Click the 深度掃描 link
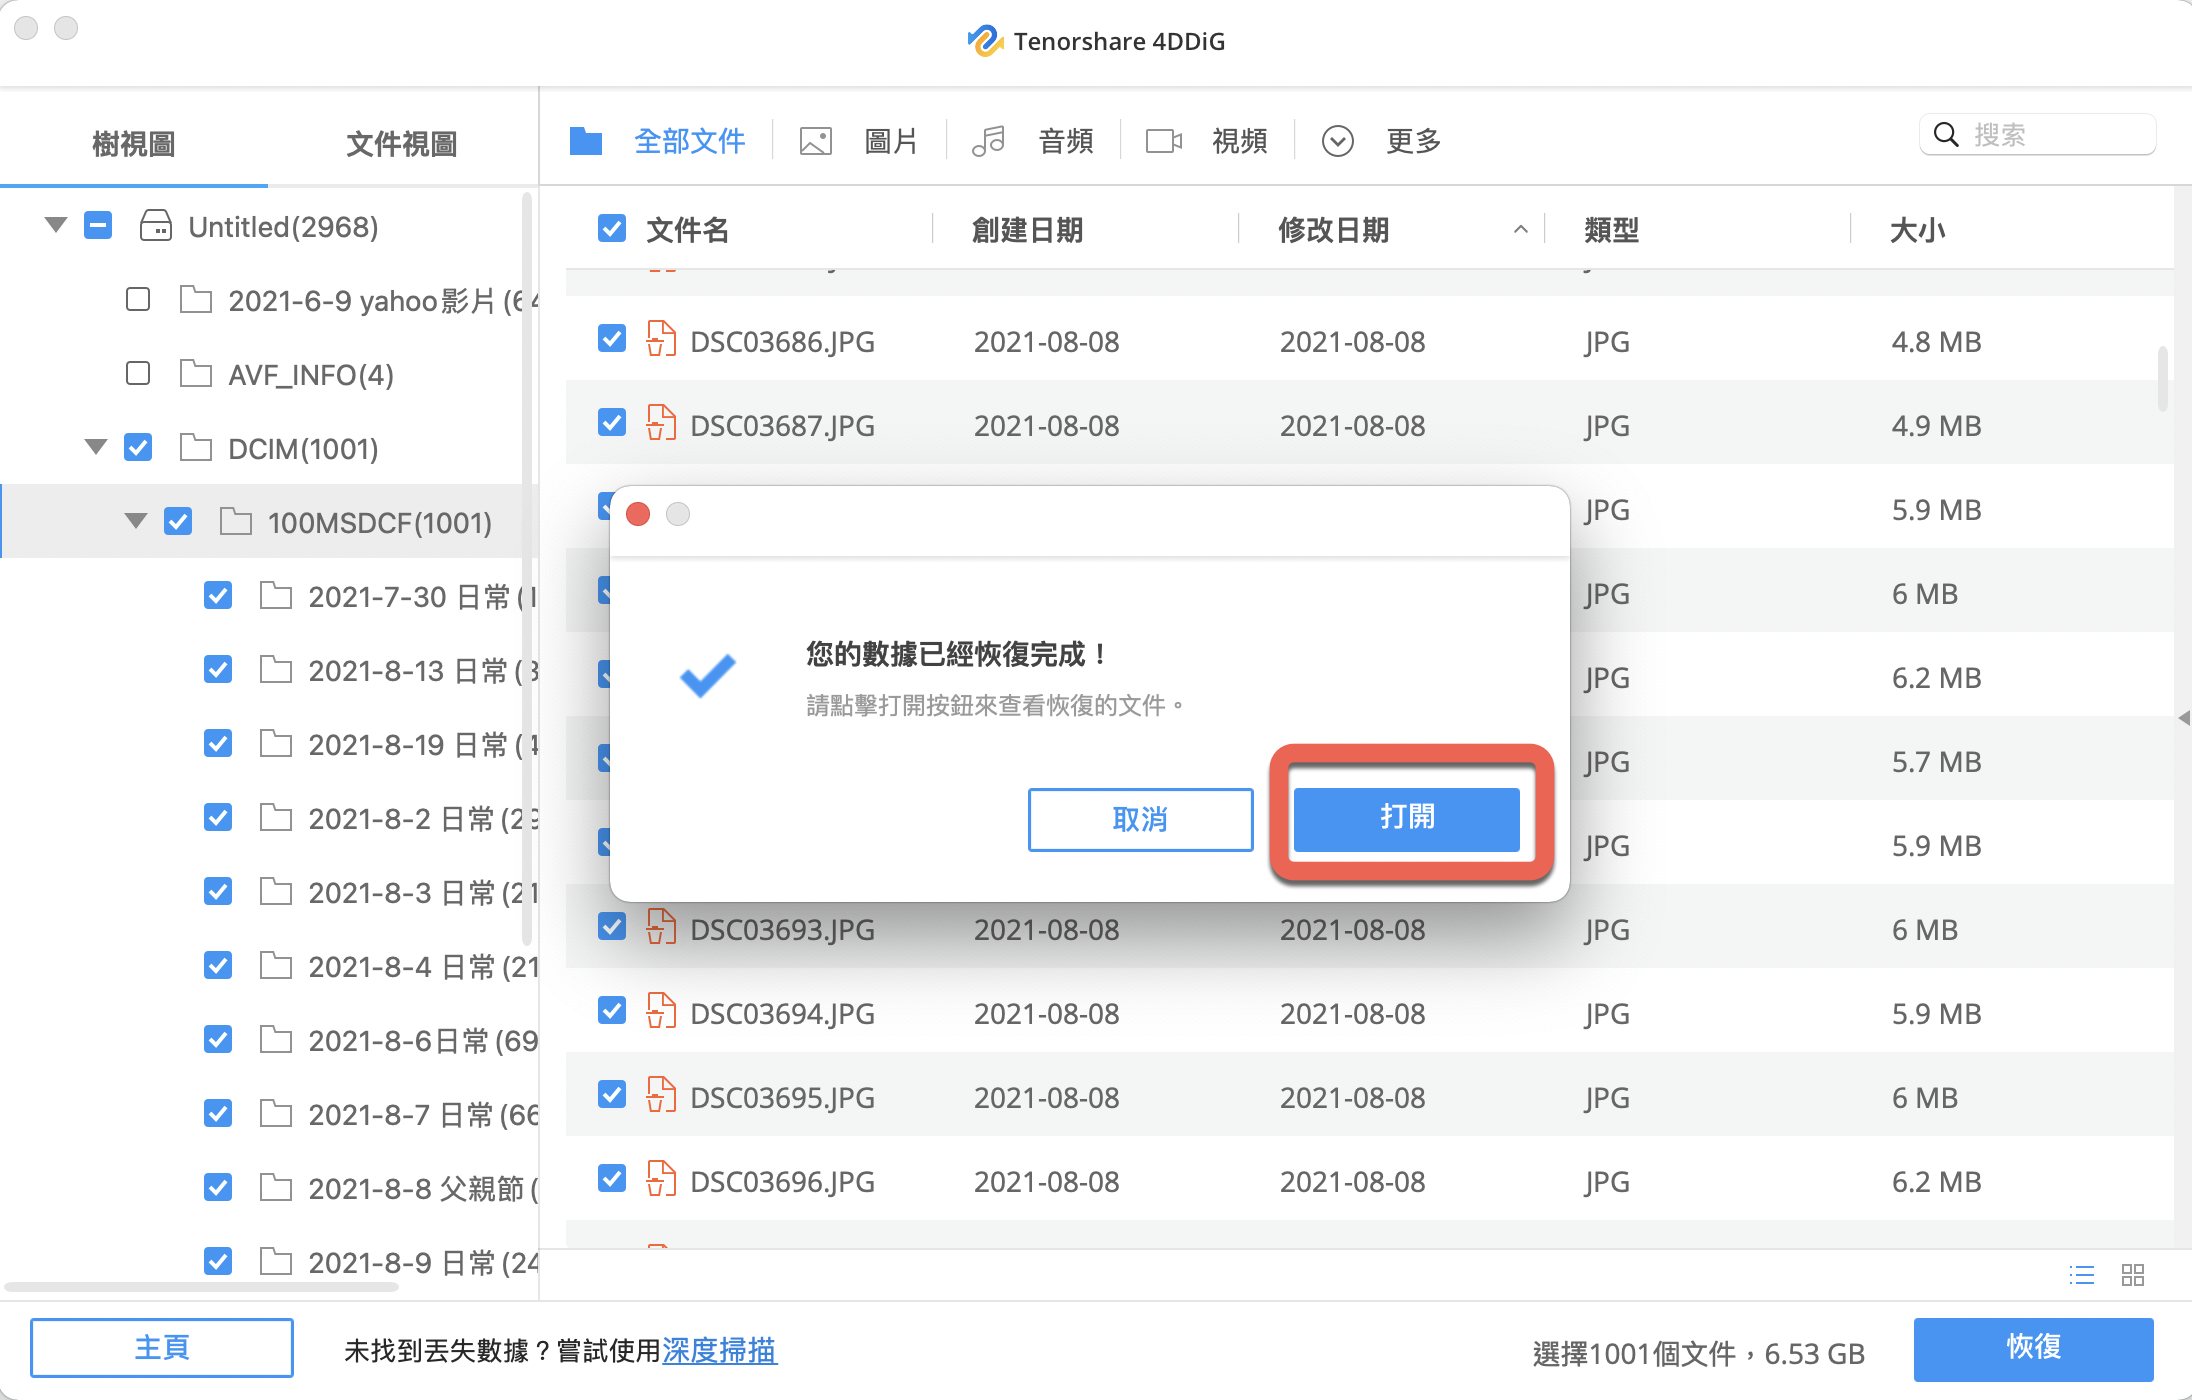The width and height of the screenshot is (2192, 1400). point(719,1350)
